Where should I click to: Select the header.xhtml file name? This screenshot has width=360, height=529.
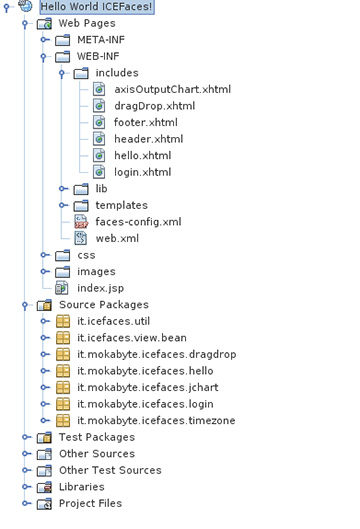click(x=148, y=139)
